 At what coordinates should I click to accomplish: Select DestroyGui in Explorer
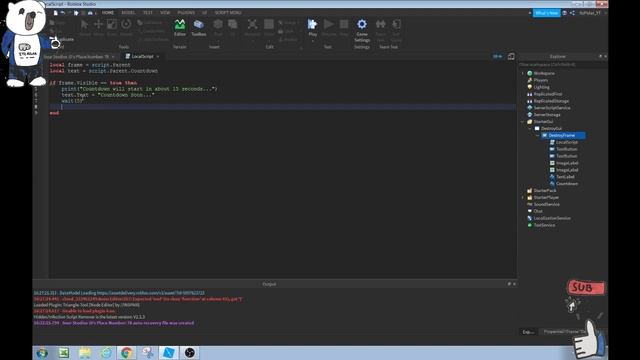[551, 128]
